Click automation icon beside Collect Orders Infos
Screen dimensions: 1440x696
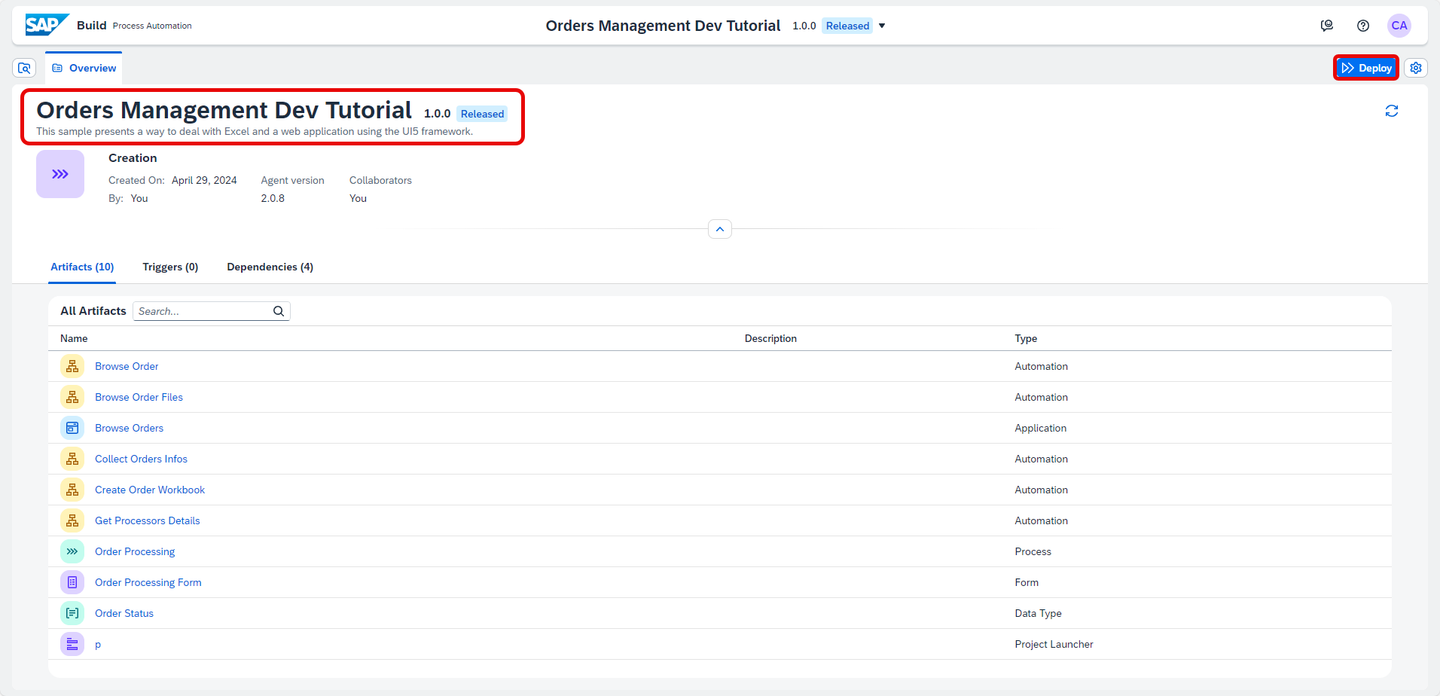coord(72,459)
